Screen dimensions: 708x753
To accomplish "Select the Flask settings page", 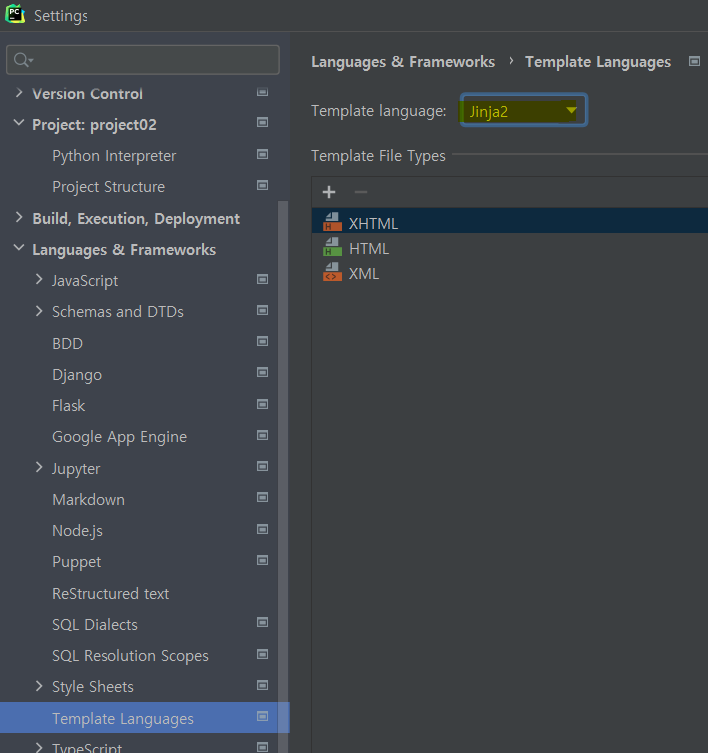I will point(68,406).
